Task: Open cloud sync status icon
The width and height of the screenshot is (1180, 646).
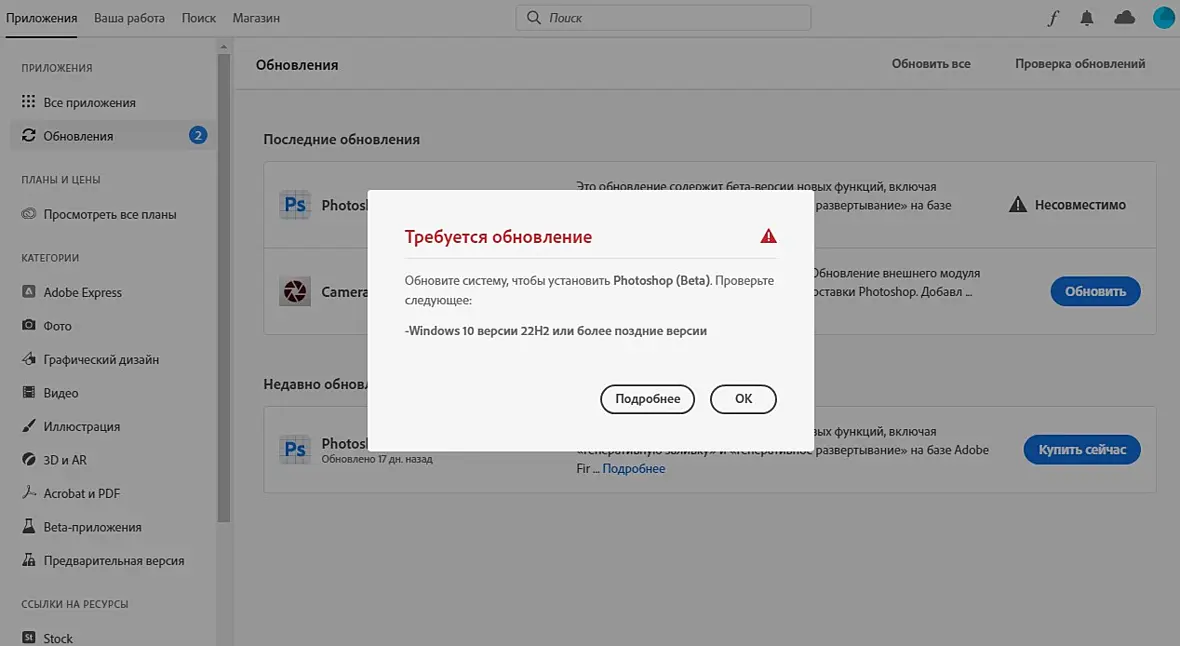Action: click(1124, 17)
